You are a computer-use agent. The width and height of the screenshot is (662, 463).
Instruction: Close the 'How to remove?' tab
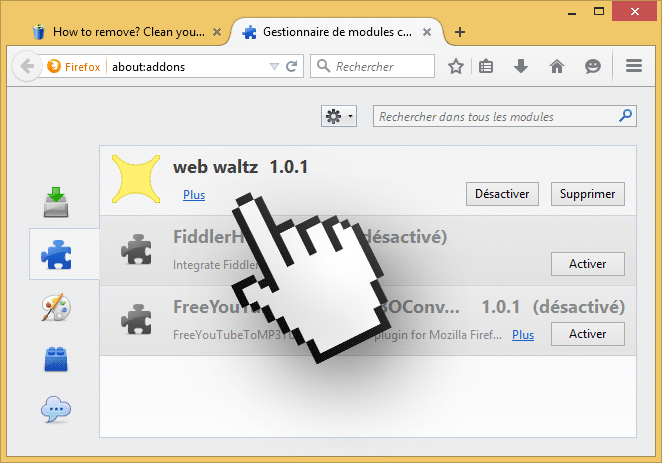pos(217,32)
